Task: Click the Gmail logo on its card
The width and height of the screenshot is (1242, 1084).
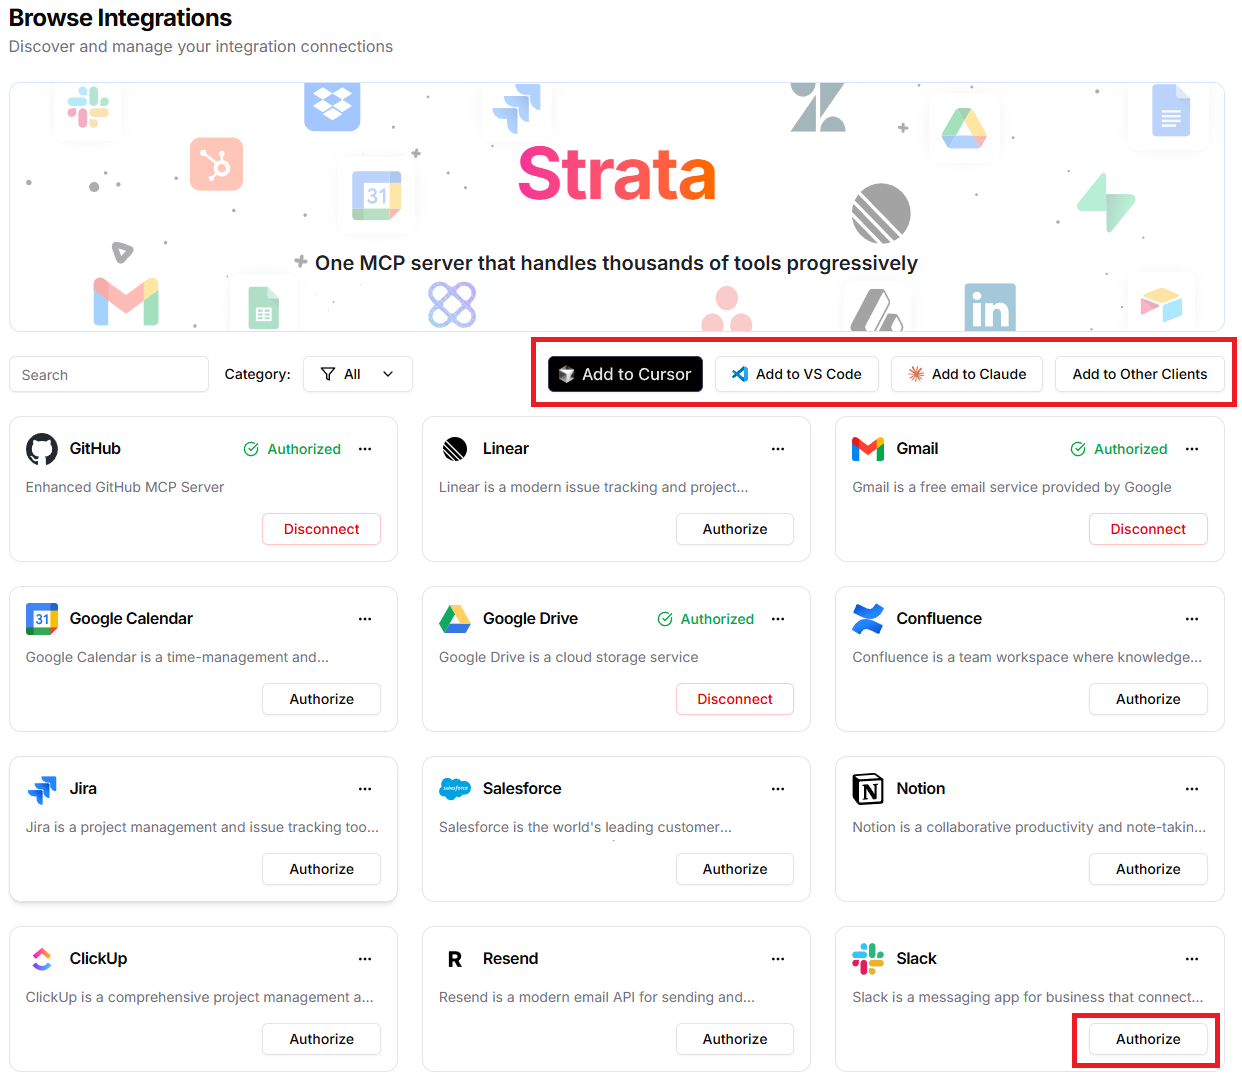Action: click(x=868, y=449)
